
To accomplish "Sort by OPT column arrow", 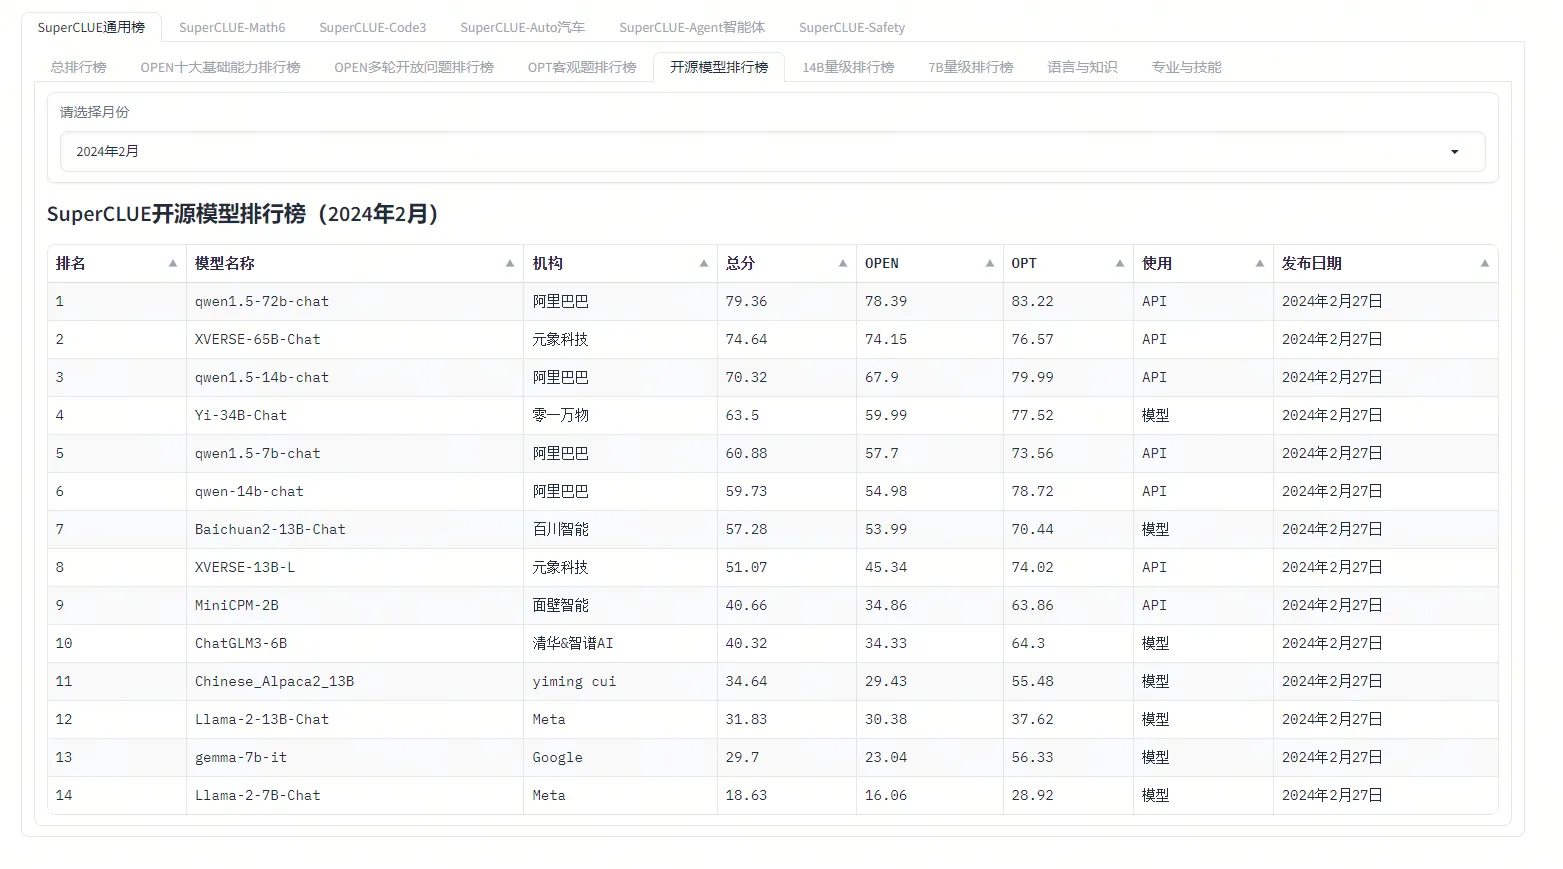I will pos(1120,263).
